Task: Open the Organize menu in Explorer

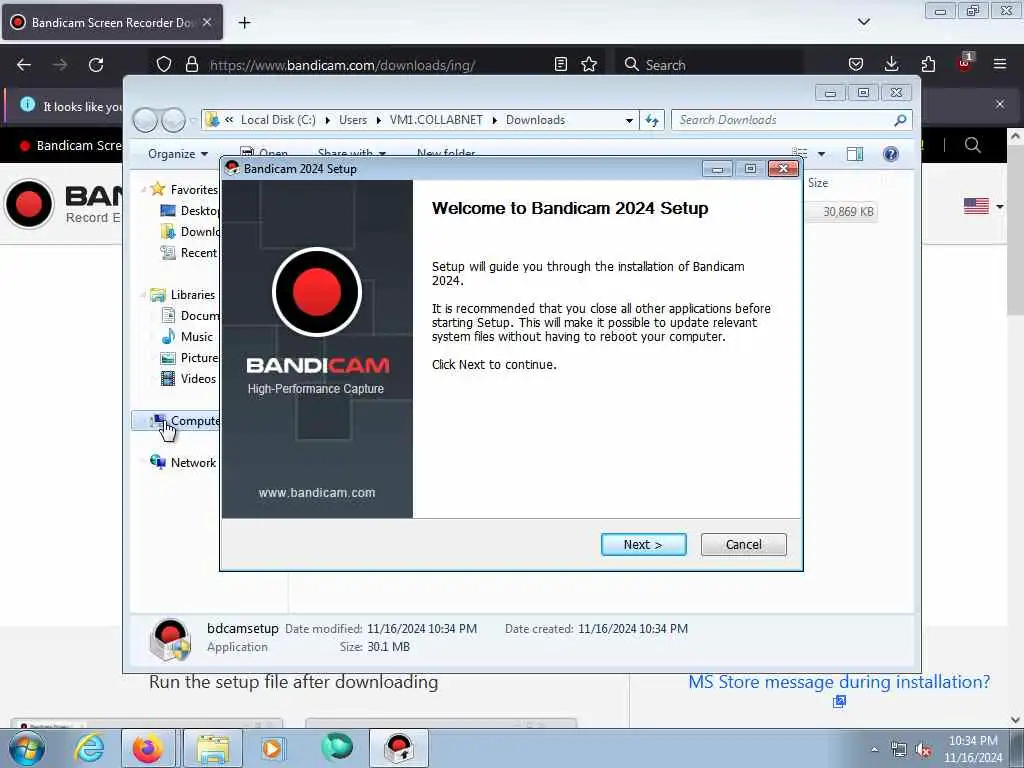Action: (177, 154)
